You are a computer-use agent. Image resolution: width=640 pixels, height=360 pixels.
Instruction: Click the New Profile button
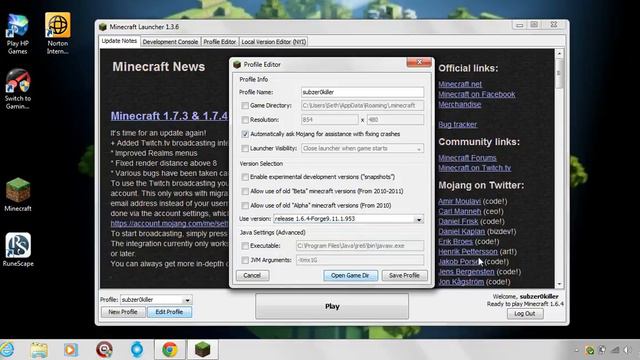pos(123,312)
